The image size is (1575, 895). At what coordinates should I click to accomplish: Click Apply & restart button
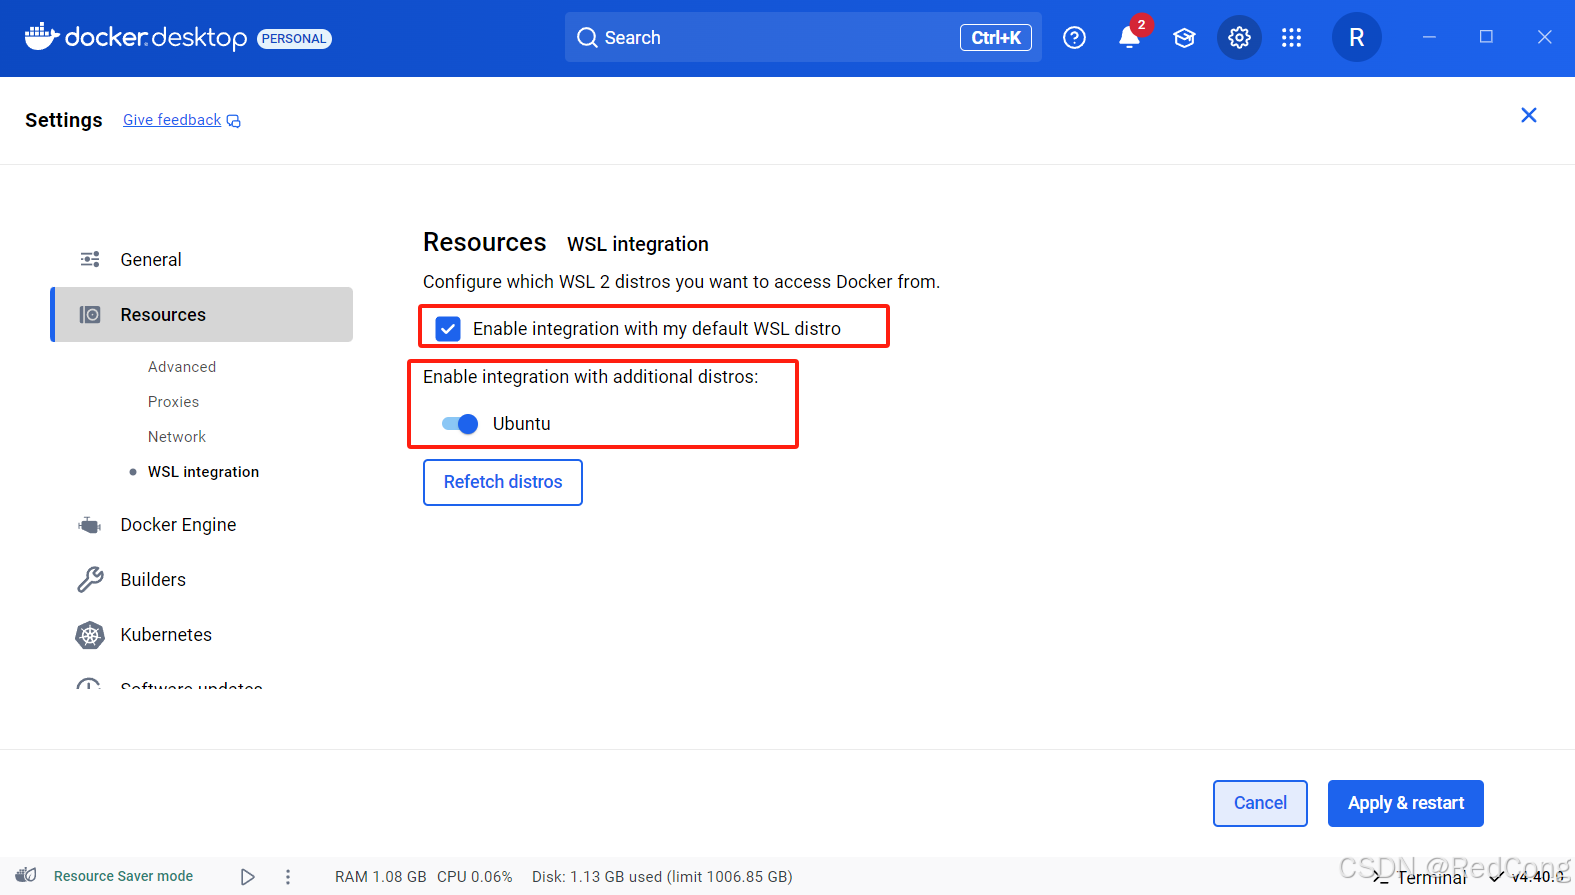tap(1405, 803)
